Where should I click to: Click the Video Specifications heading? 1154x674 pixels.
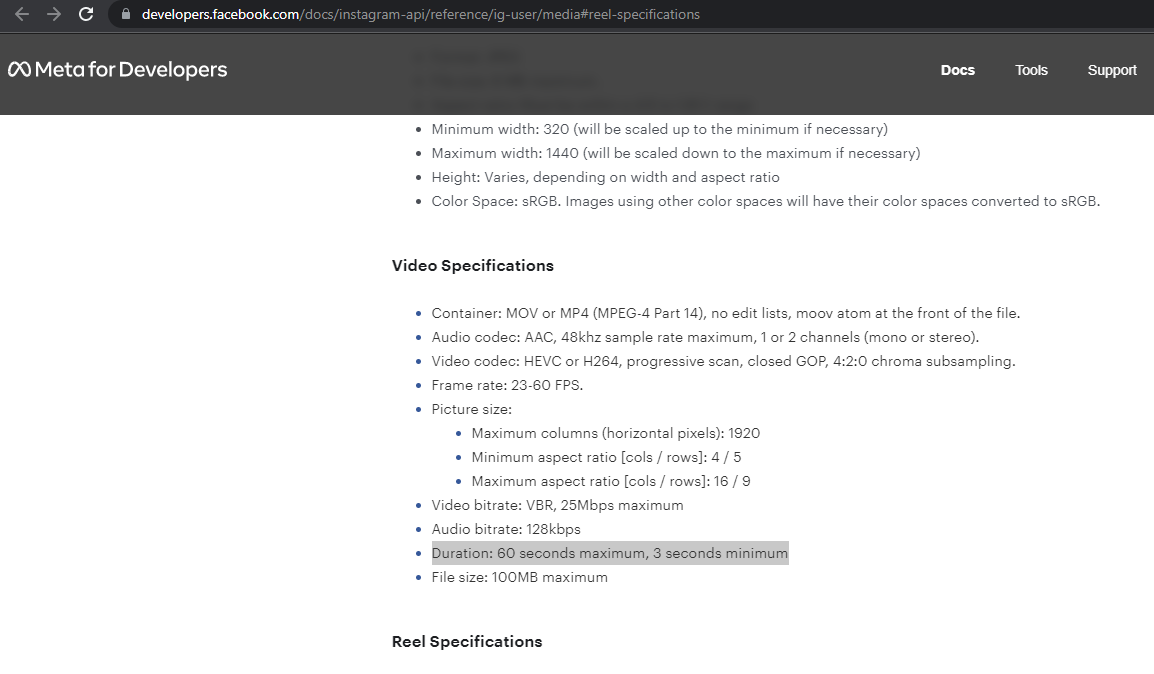pos(472,266)
